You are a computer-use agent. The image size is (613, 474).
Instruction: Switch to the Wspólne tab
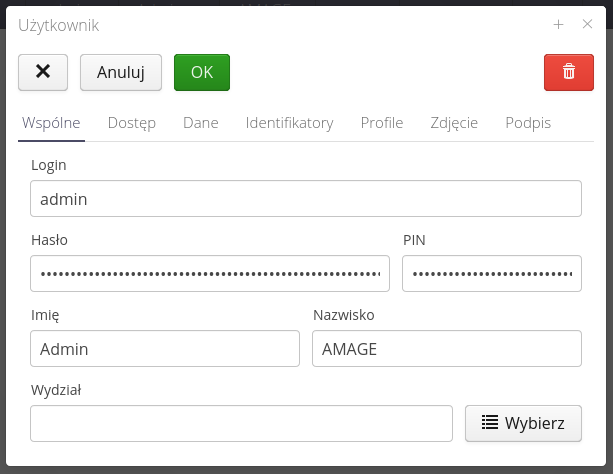point(50,123)
